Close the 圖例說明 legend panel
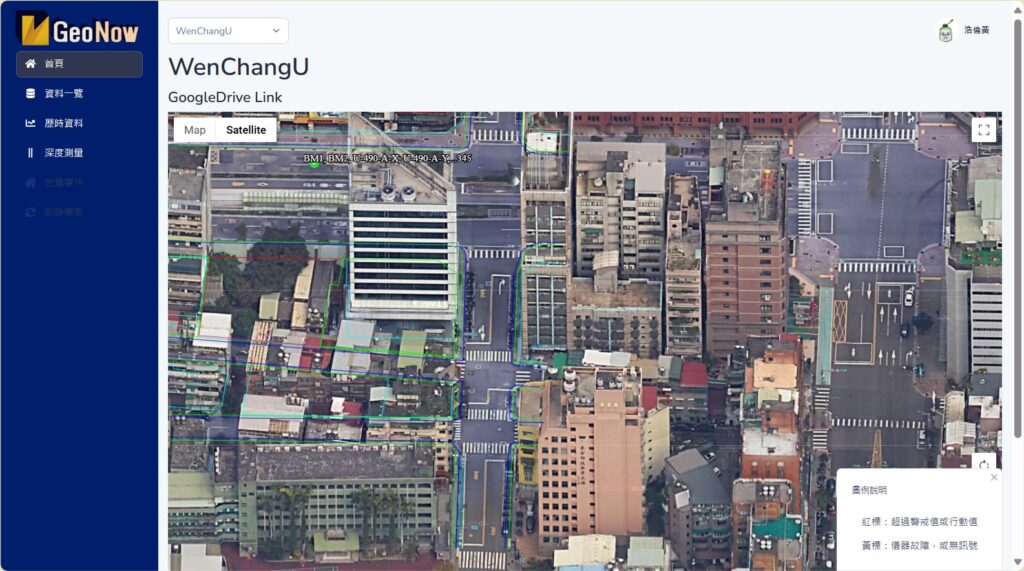The width and height of the screenshot is (1024, 571). [x=994, y=478]
